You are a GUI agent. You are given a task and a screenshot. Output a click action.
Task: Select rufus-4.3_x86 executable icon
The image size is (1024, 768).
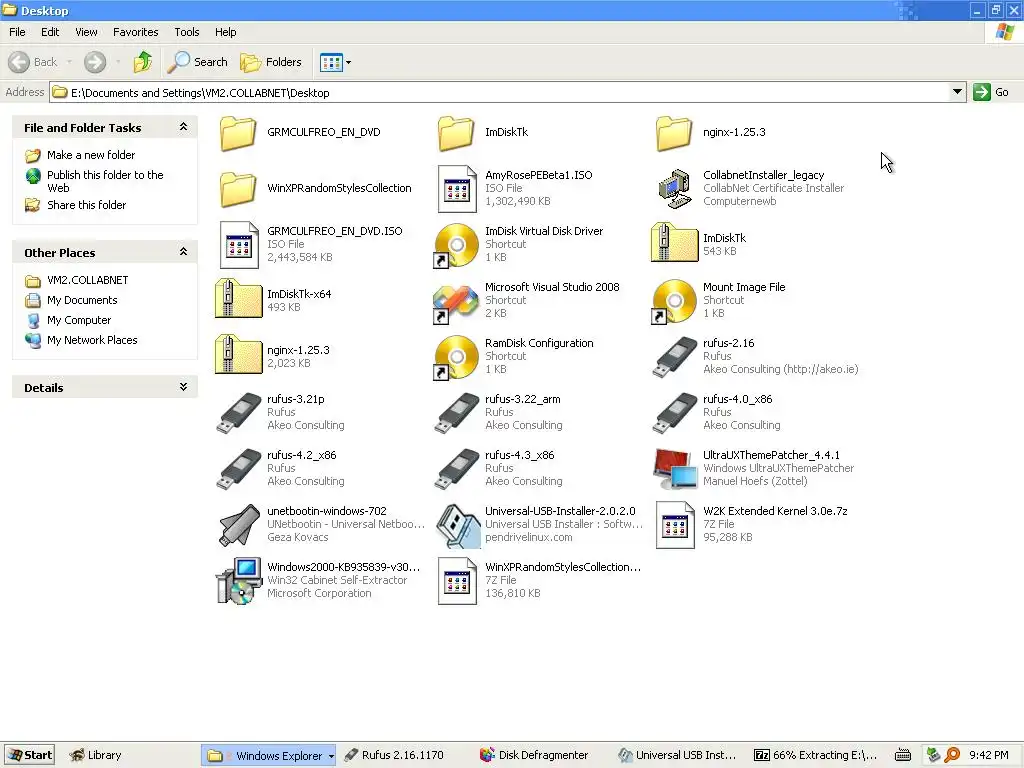(456, 470)
